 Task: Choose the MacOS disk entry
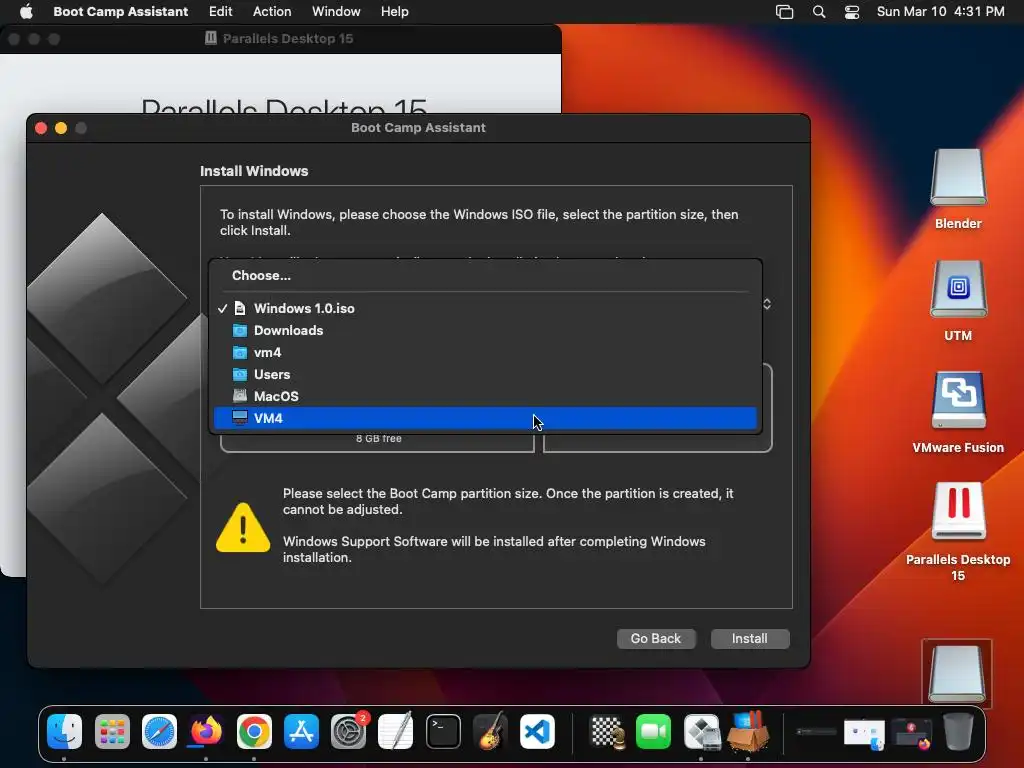[485, 396]
